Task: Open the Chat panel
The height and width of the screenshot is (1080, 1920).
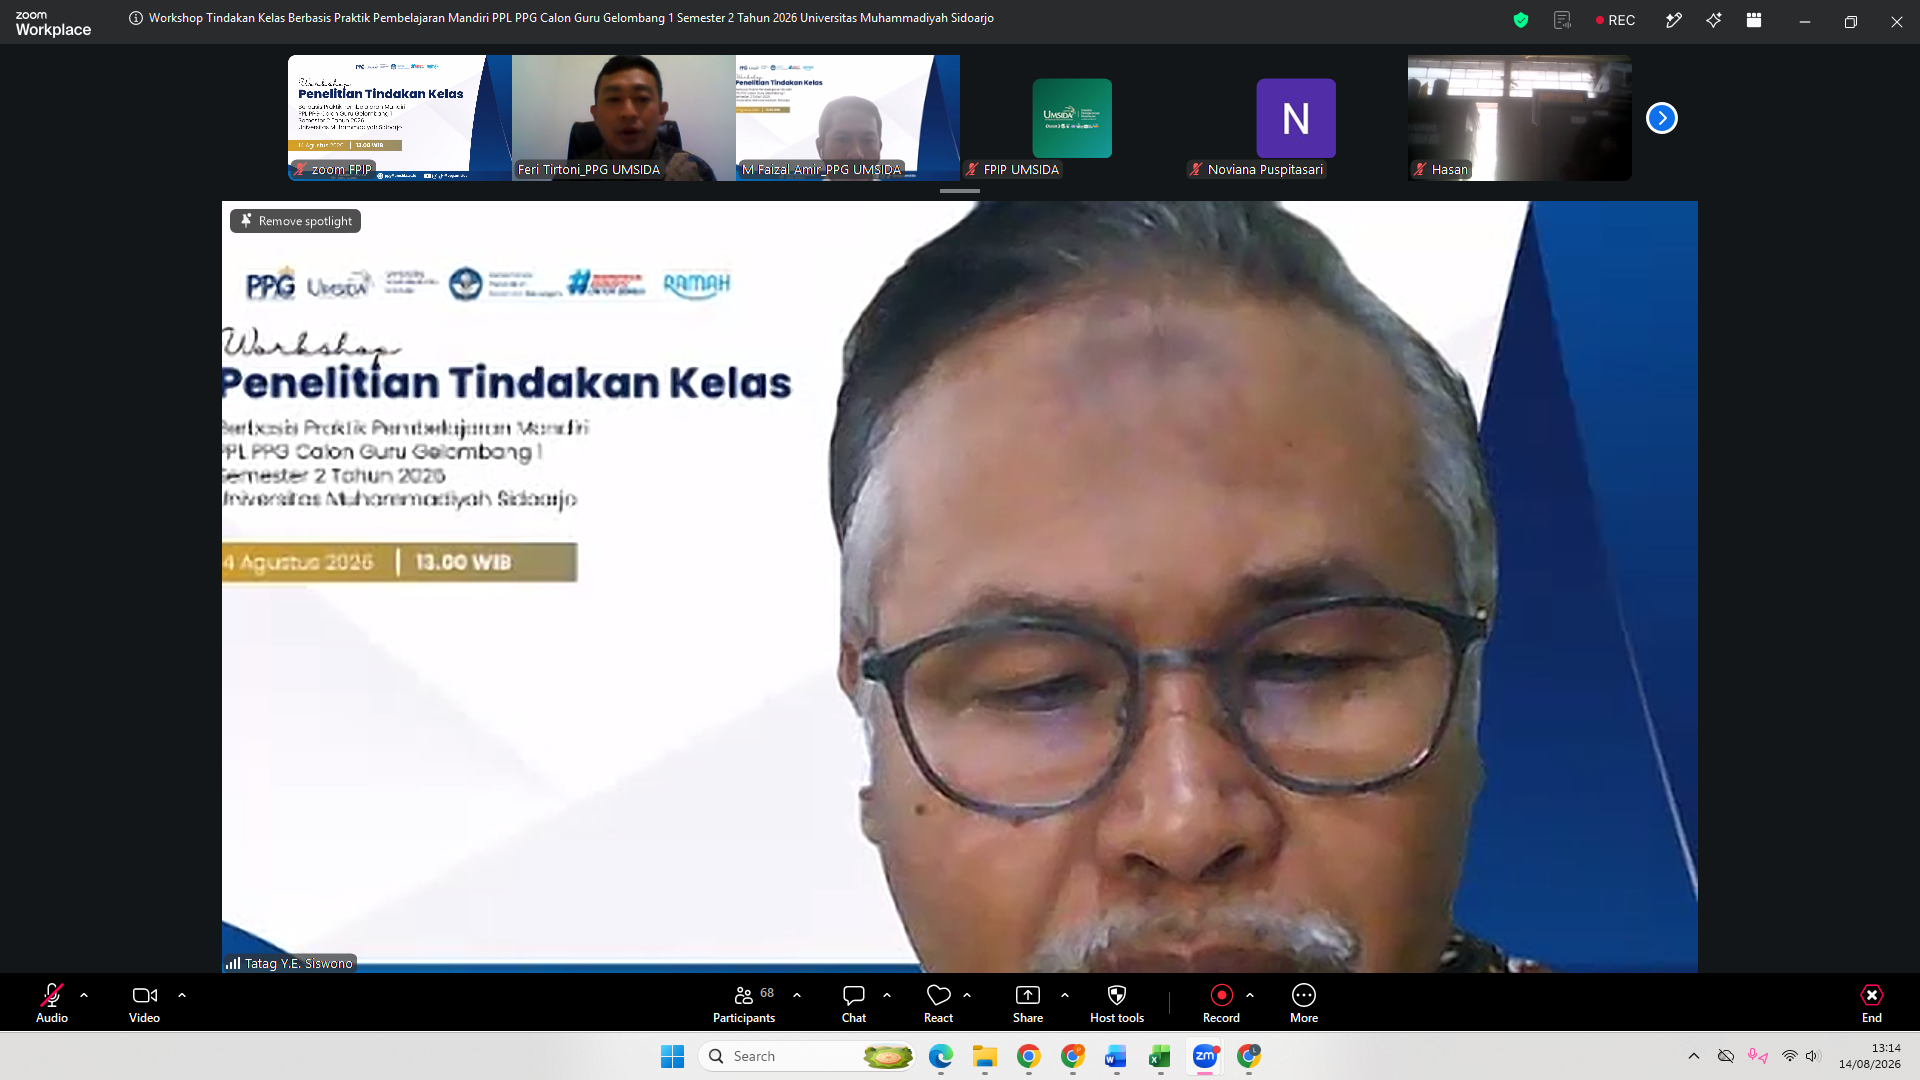Action: pyautogui.click(x=854, y=1003)
